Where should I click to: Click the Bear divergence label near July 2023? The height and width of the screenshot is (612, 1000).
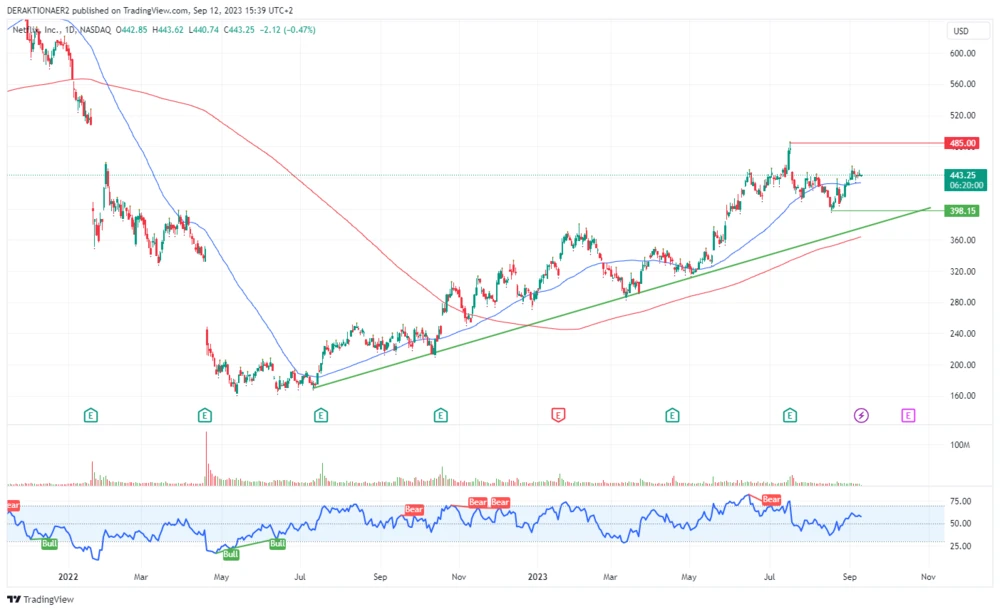pyautogui.click(x=771, y=499)
